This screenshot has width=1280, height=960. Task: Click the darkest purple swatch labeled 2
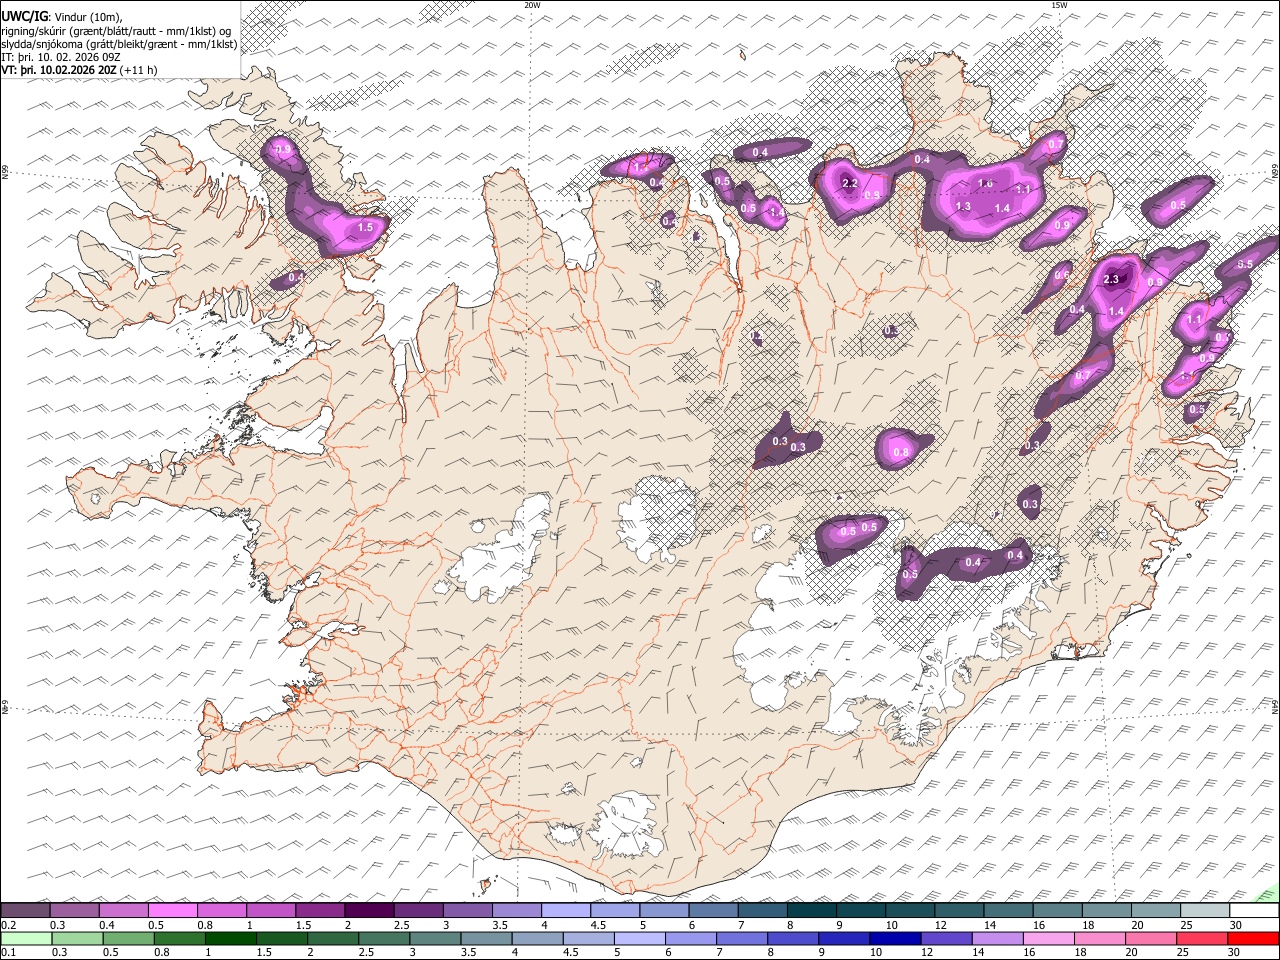(x=369, y=911)
